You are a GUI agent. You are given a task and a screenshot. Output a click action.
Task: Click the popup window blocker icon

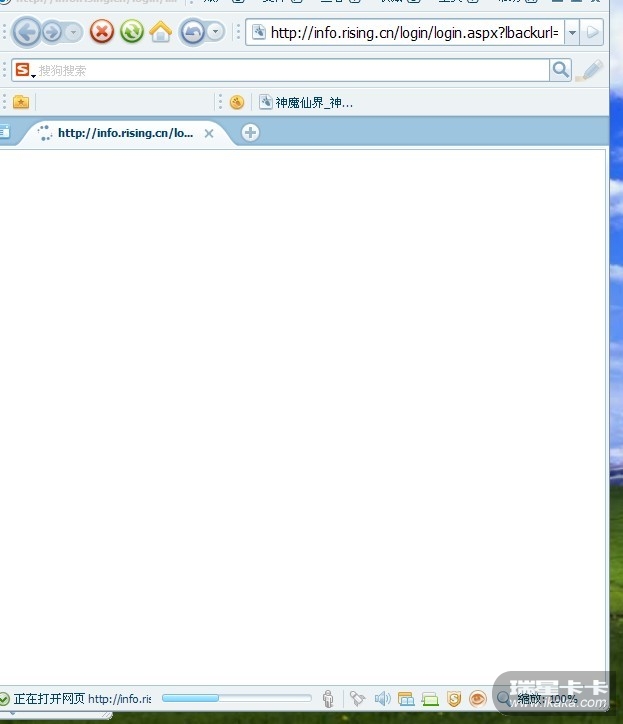(x=406, y=699)
